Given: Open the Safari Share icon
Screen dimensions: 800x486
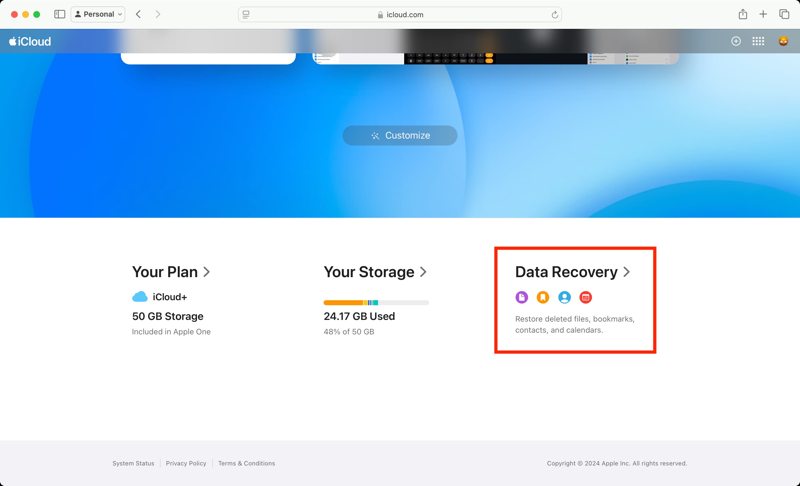Looking at the screenshot, I should (743, 14).
